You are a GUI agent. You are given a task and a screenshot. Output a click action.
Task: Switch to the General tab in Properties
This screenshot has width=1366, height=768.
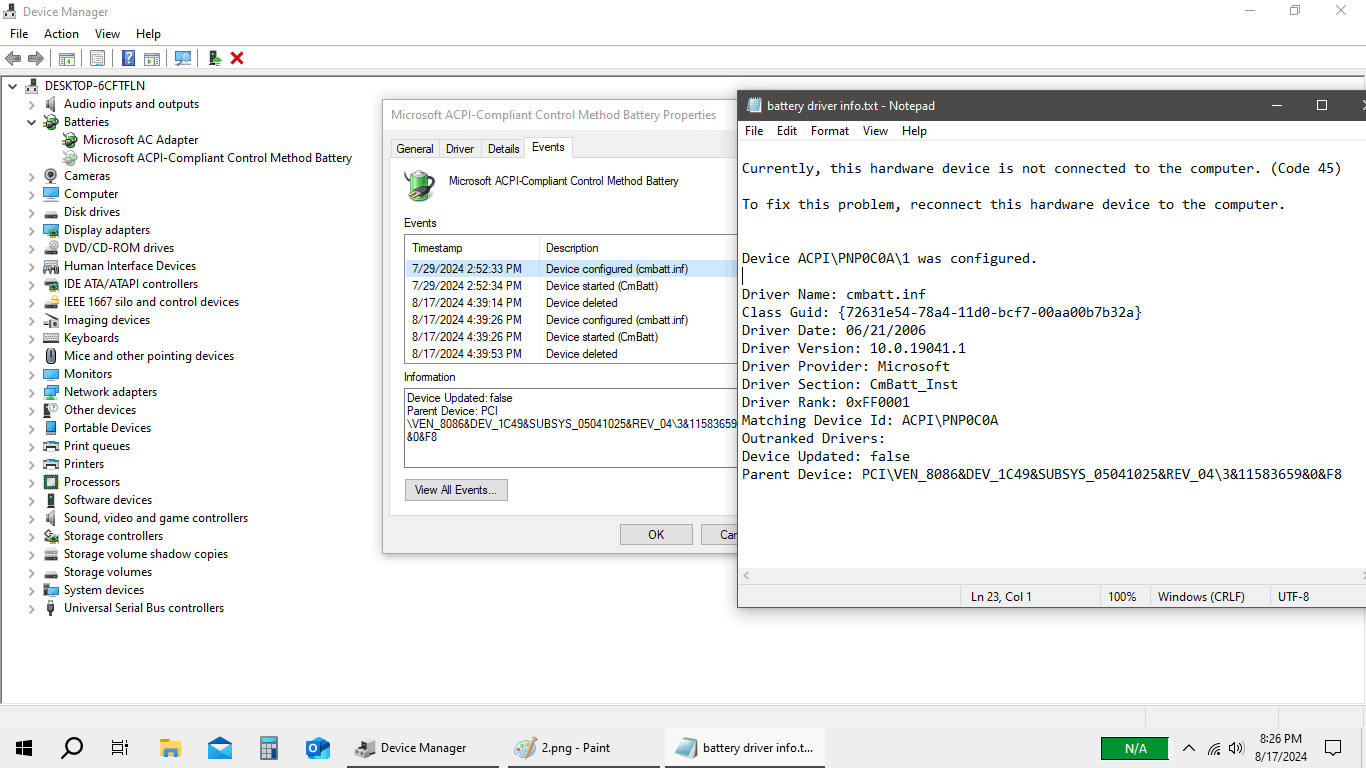(415, 149)
